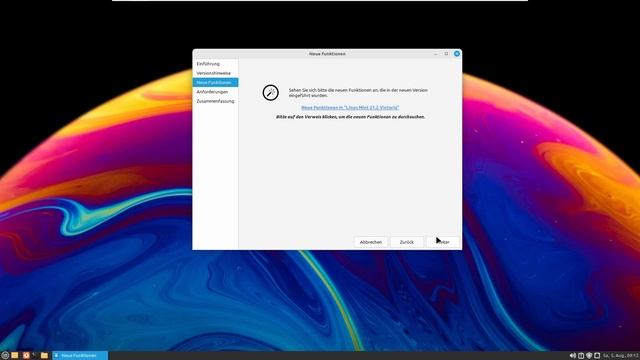
Task: Open the volume control in the tray
Action: pos(573,356)
